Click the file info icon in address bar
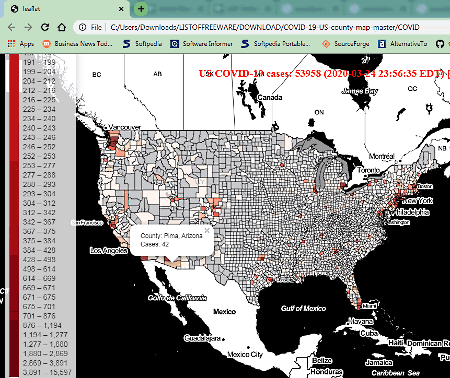 tap(83, 27)
